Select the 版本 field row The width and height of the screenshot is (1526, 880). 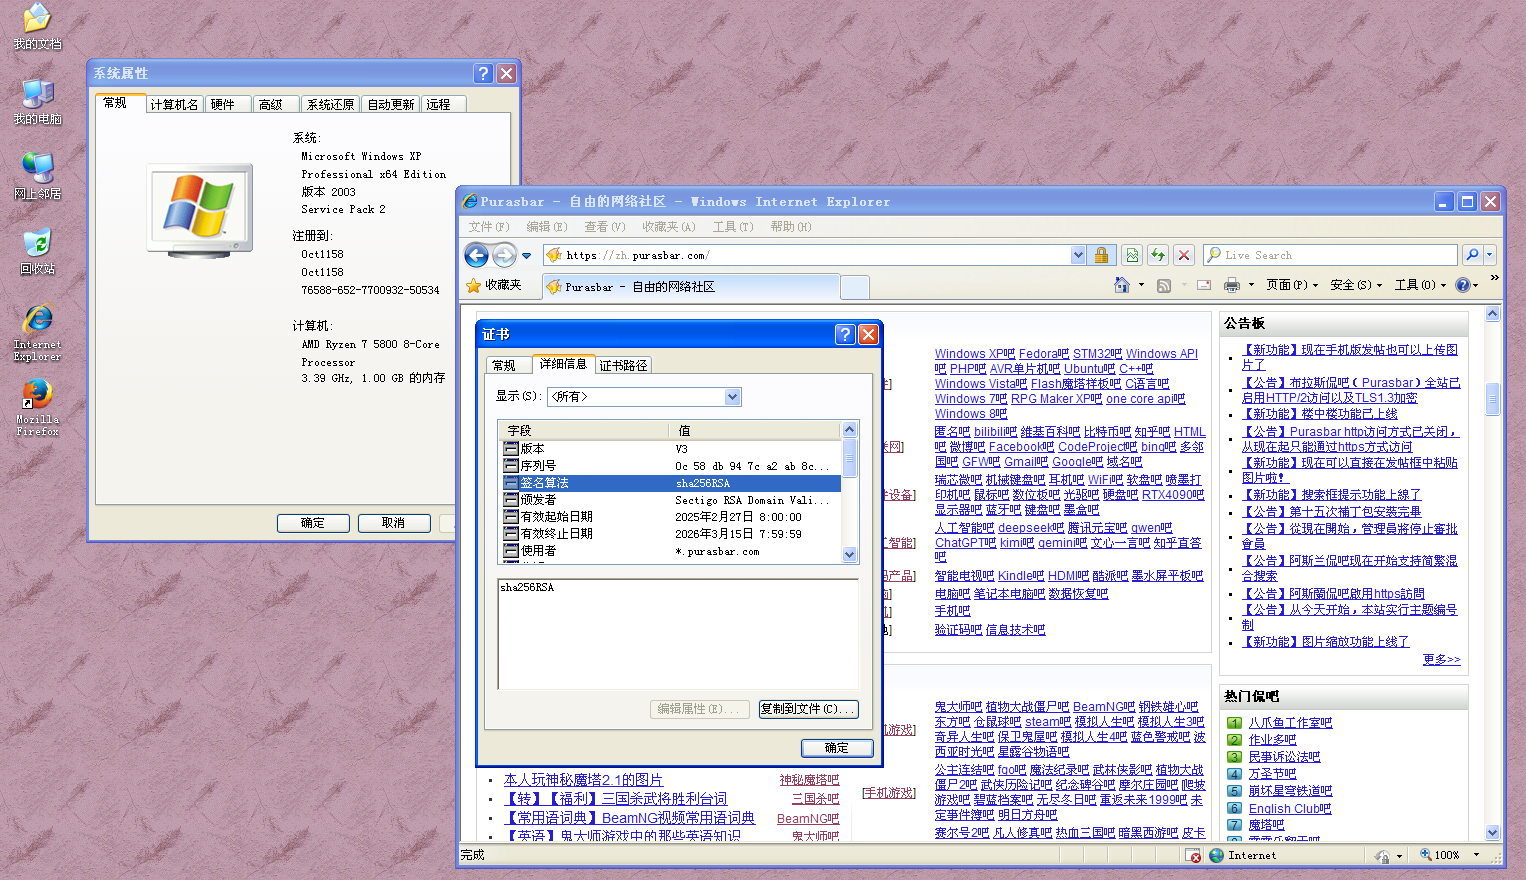pyautogui.click(x=671, y=449)
